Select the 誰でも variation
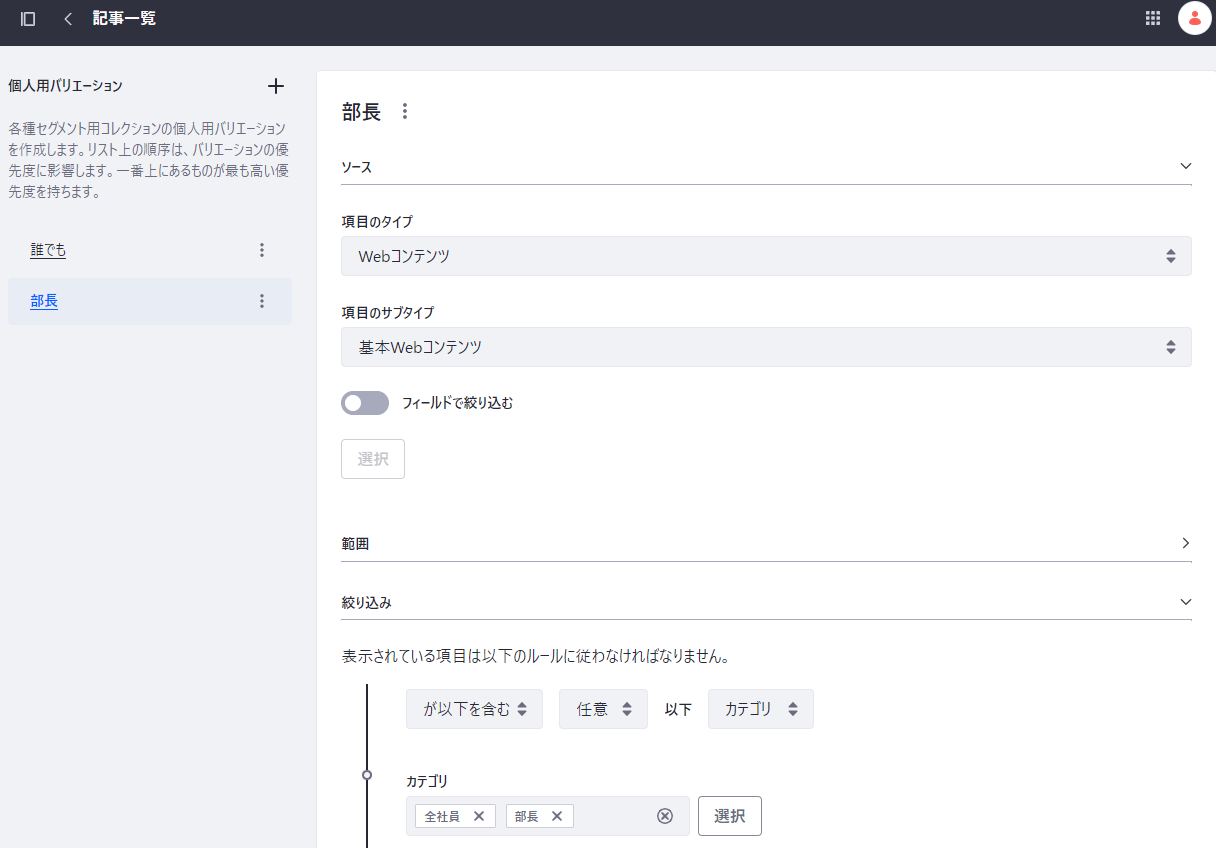Viewport: 1216px width, 848px height. coord(48,250)
